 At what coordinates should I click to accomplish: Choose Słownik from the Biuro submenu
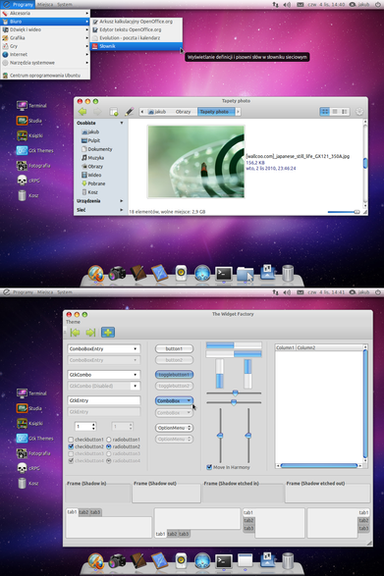(136, 46)
